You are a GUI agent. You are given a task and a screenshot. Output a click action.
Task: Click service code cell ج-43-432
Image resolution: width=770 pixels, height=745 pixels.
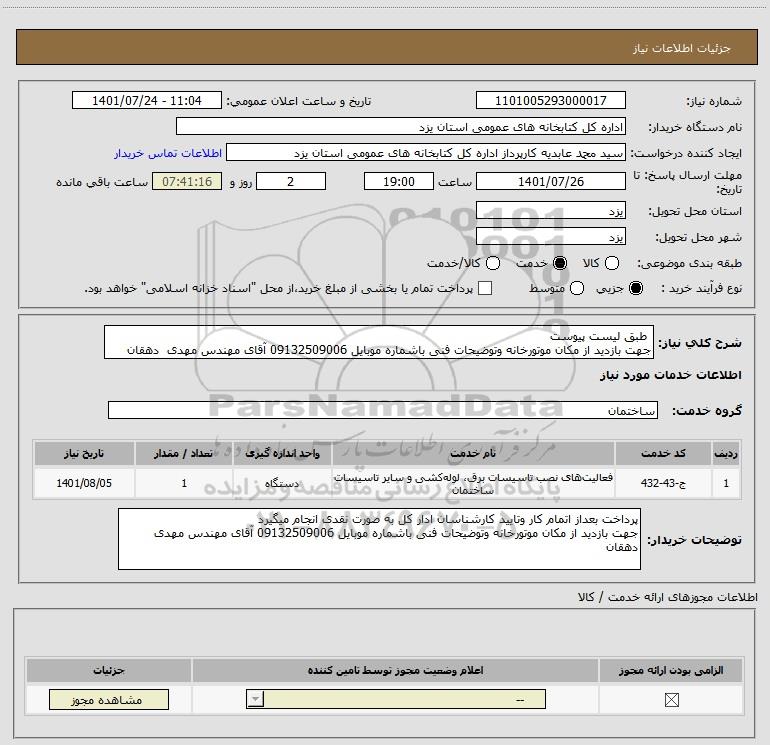point(662,483)
